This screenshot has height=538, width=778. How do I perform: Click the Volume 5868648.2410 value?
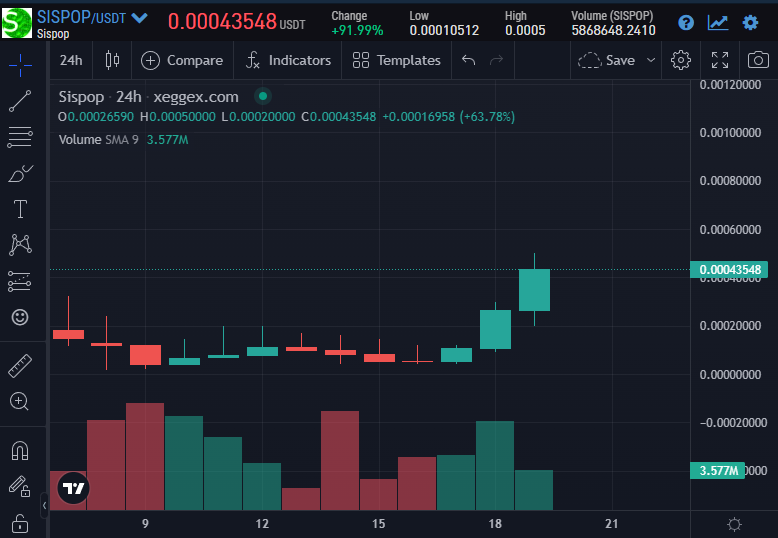coord(613,31)
